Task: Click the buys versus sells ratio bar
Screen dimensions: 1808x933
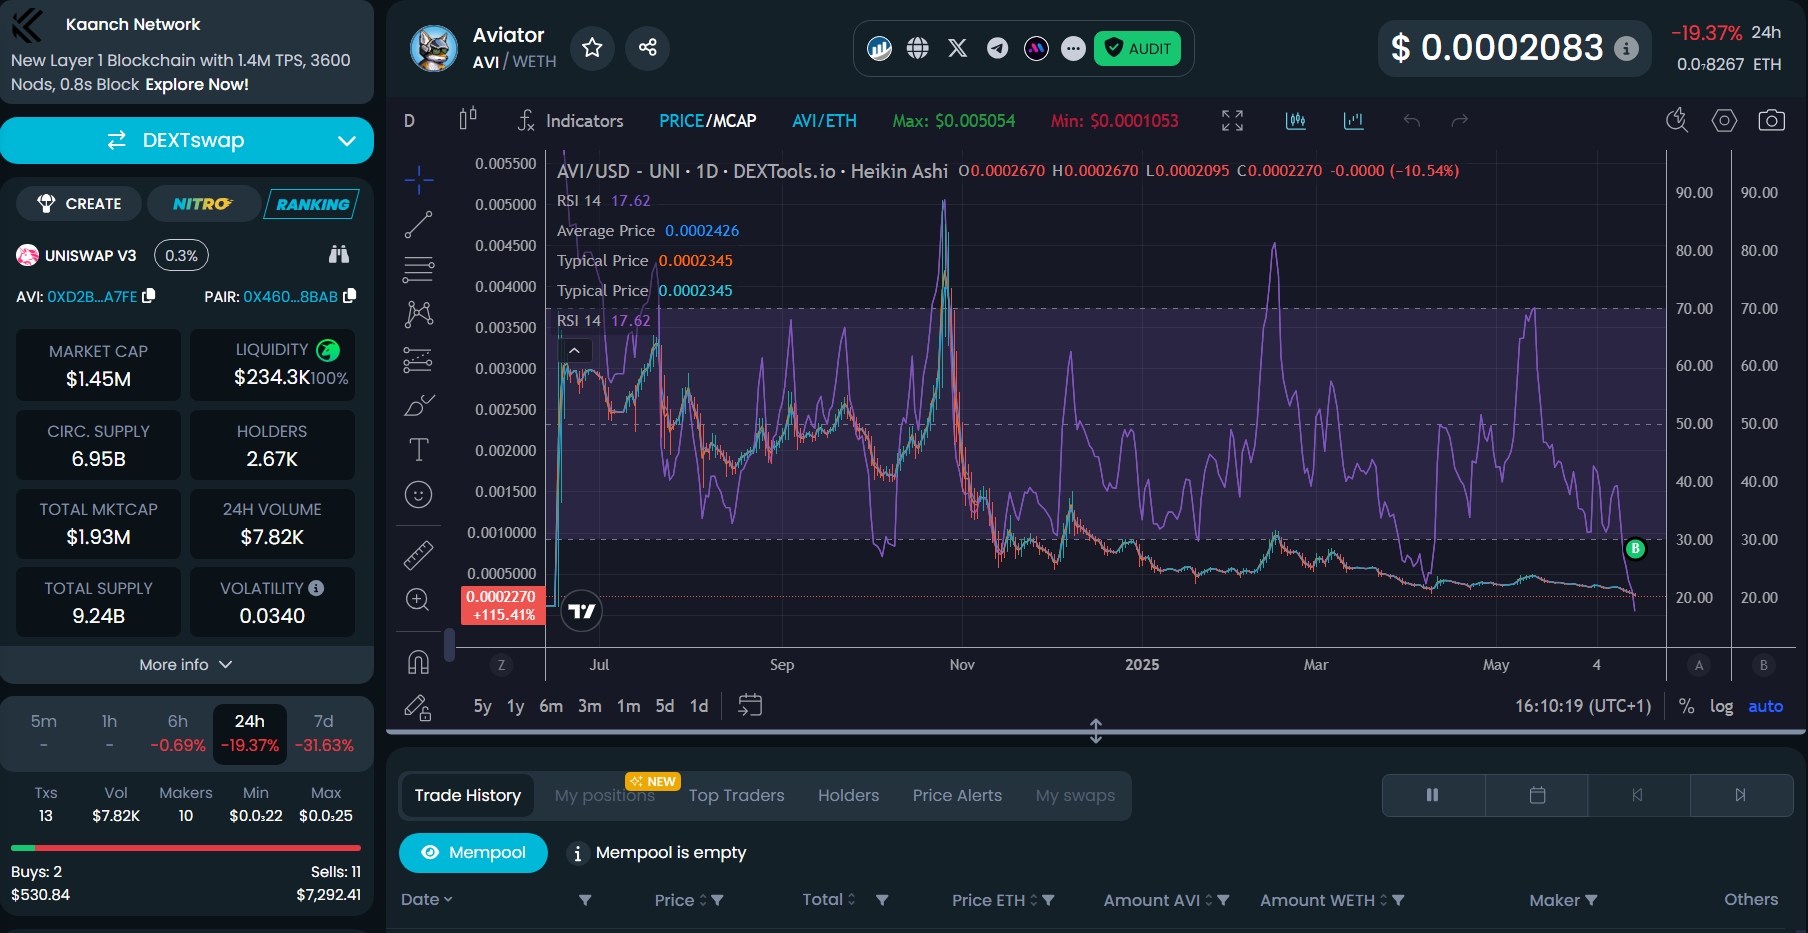Action: (186, 847)
